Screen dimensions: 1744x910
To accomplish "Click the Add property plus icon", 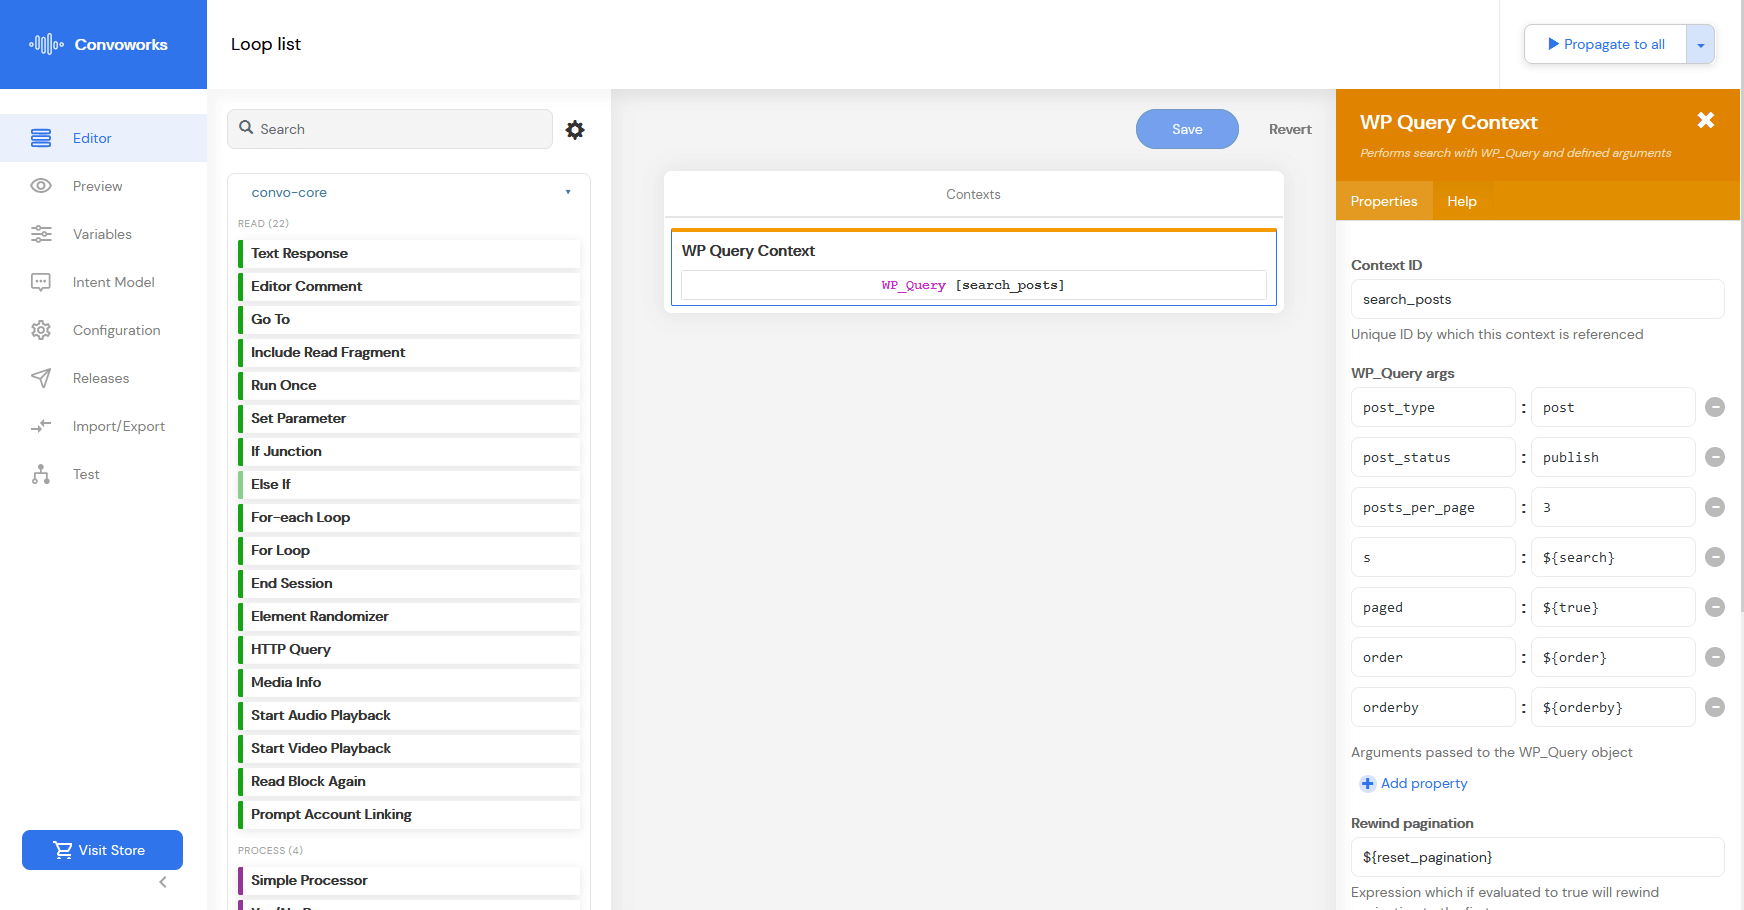I will 1367,783.
